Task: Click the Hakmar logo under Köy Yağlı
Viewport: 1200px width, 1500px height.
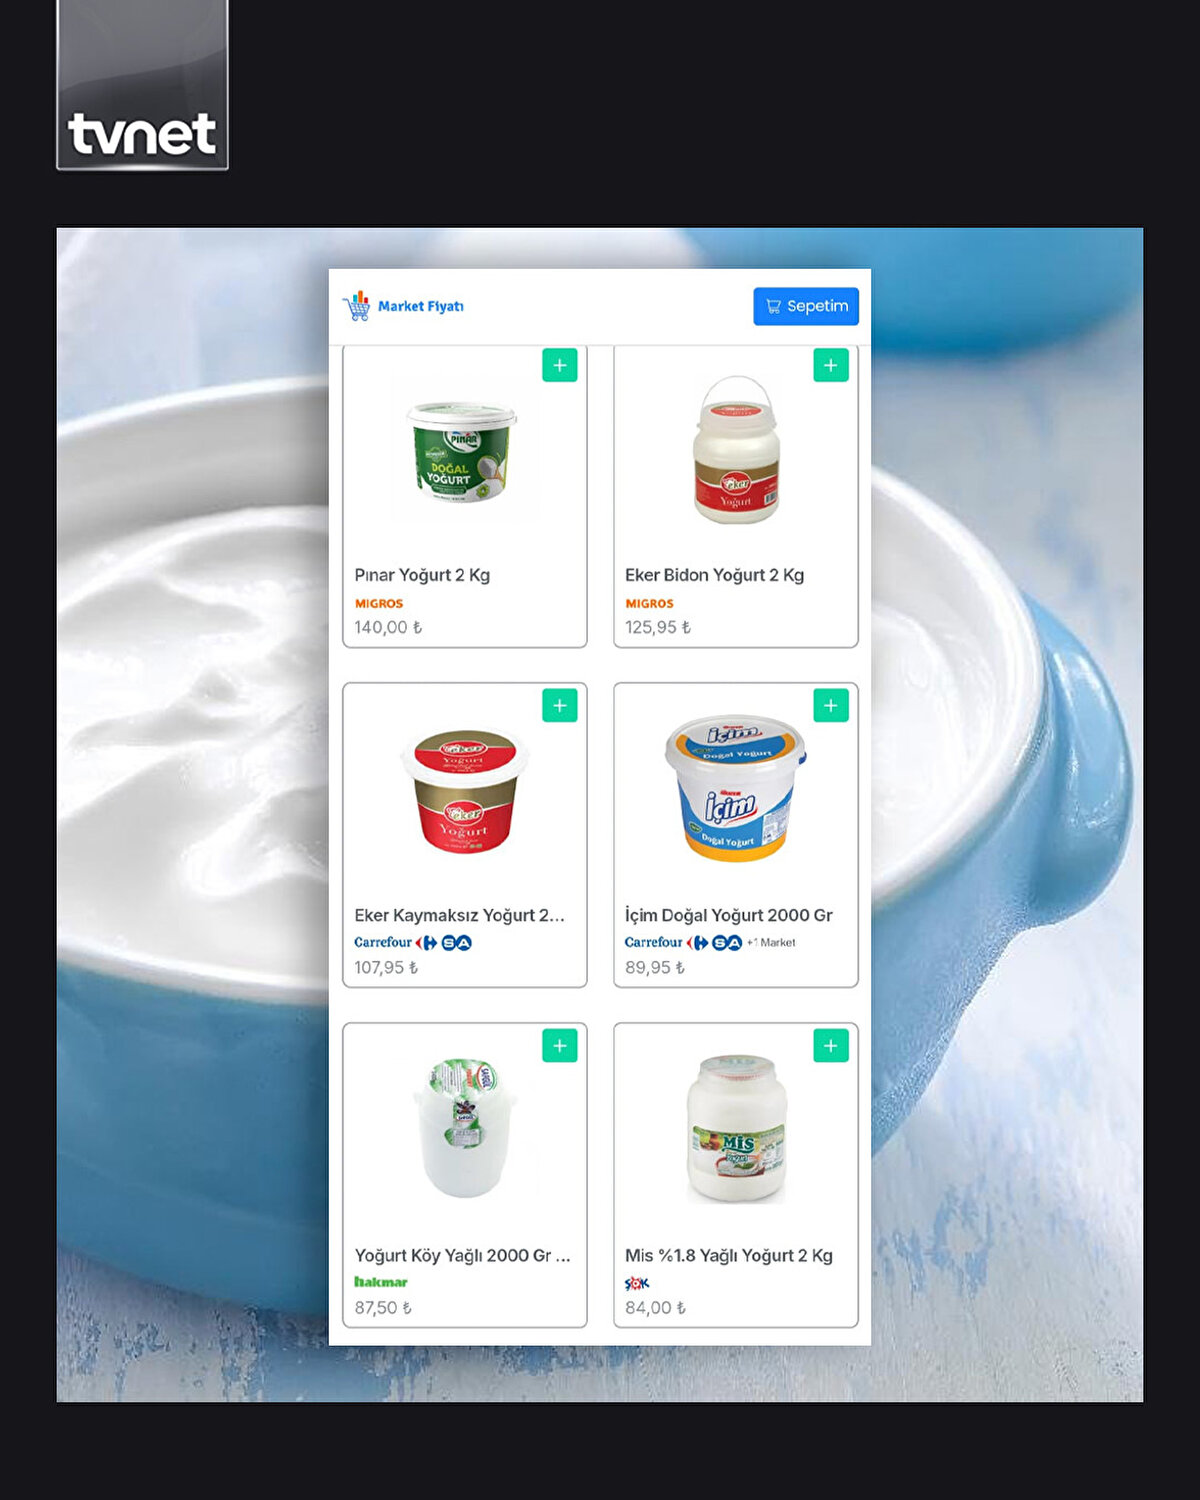Action: click(x=381, y=1281)
